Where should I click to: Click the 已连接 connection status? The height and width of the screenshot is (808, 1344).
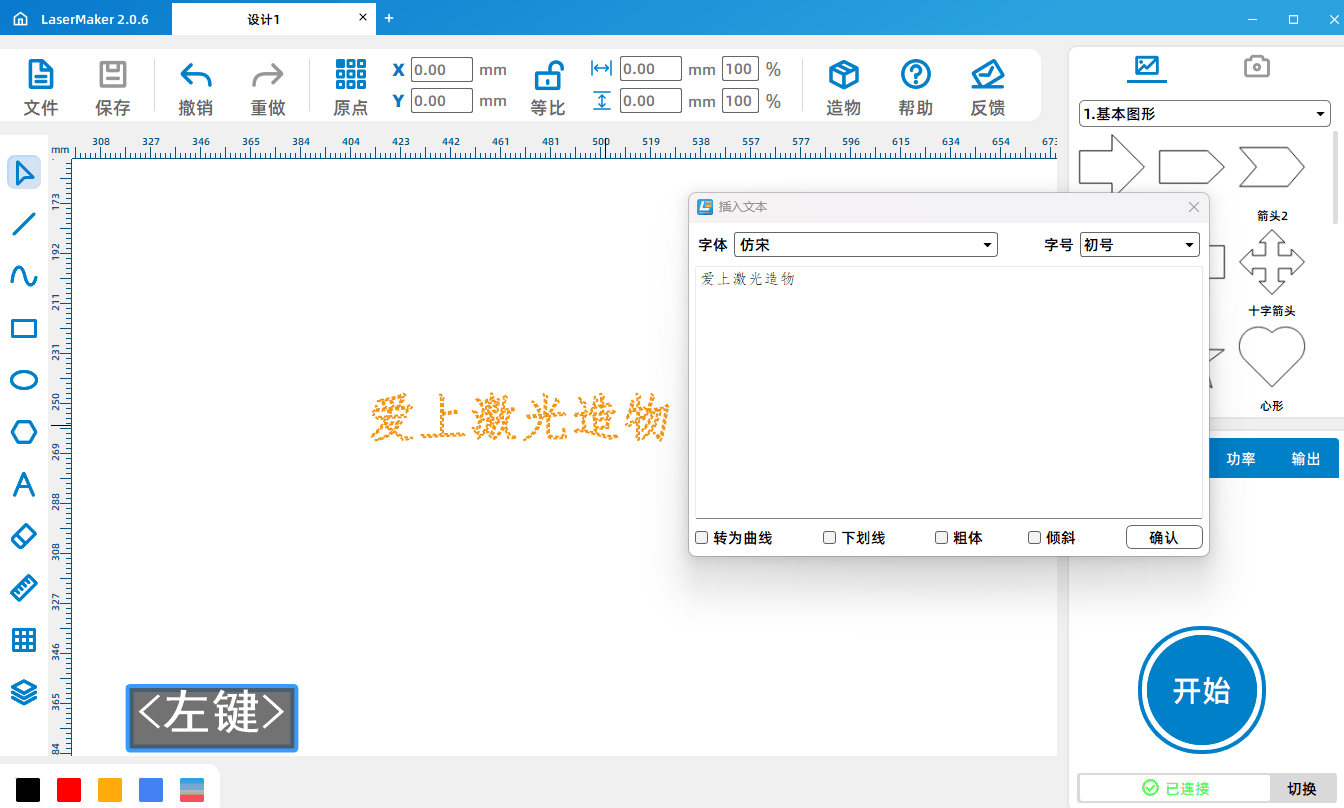click(x=1175, y=789)
